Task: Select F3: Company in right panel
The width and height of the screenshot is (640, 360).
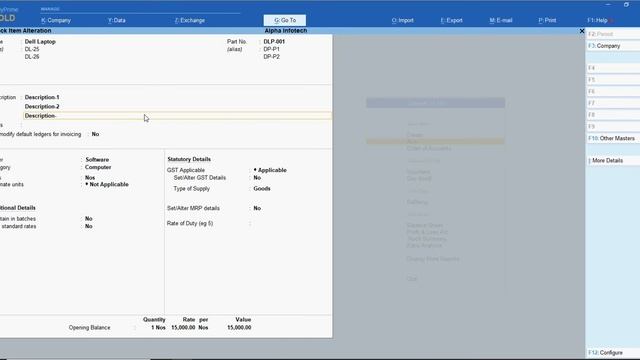Action: 613,46
